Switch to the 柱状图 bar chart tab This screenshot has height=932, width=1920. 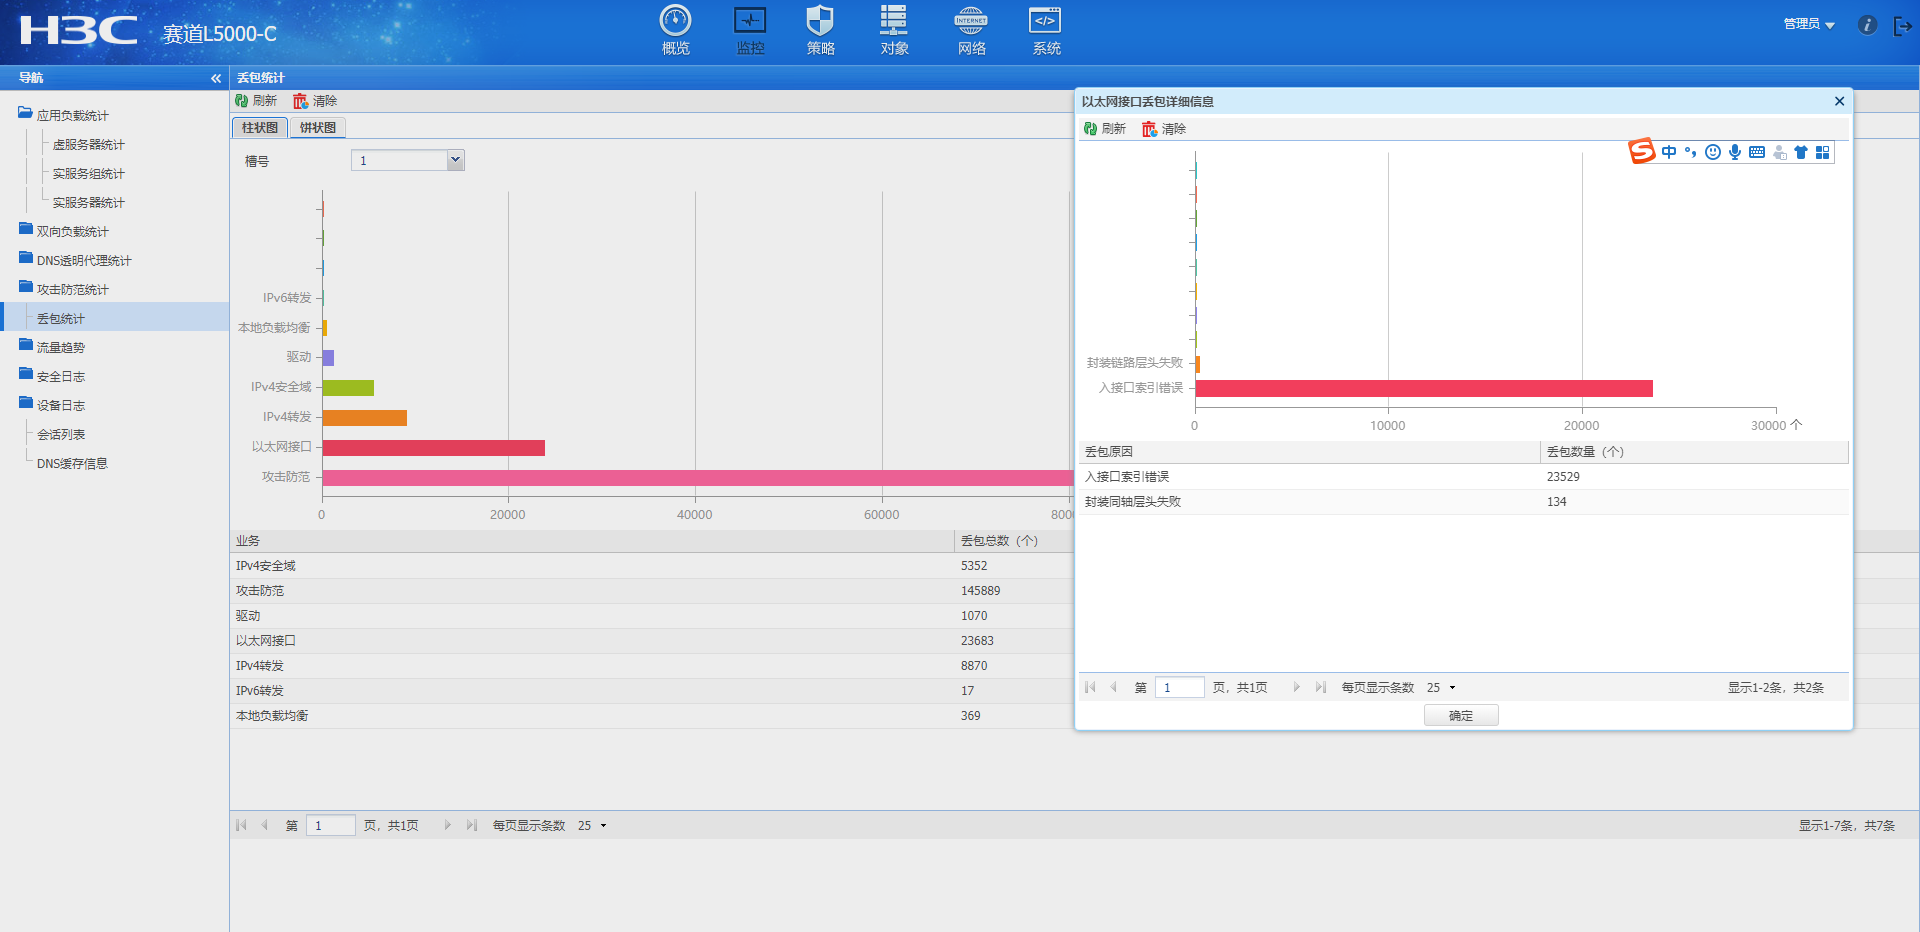coord(260,128)
